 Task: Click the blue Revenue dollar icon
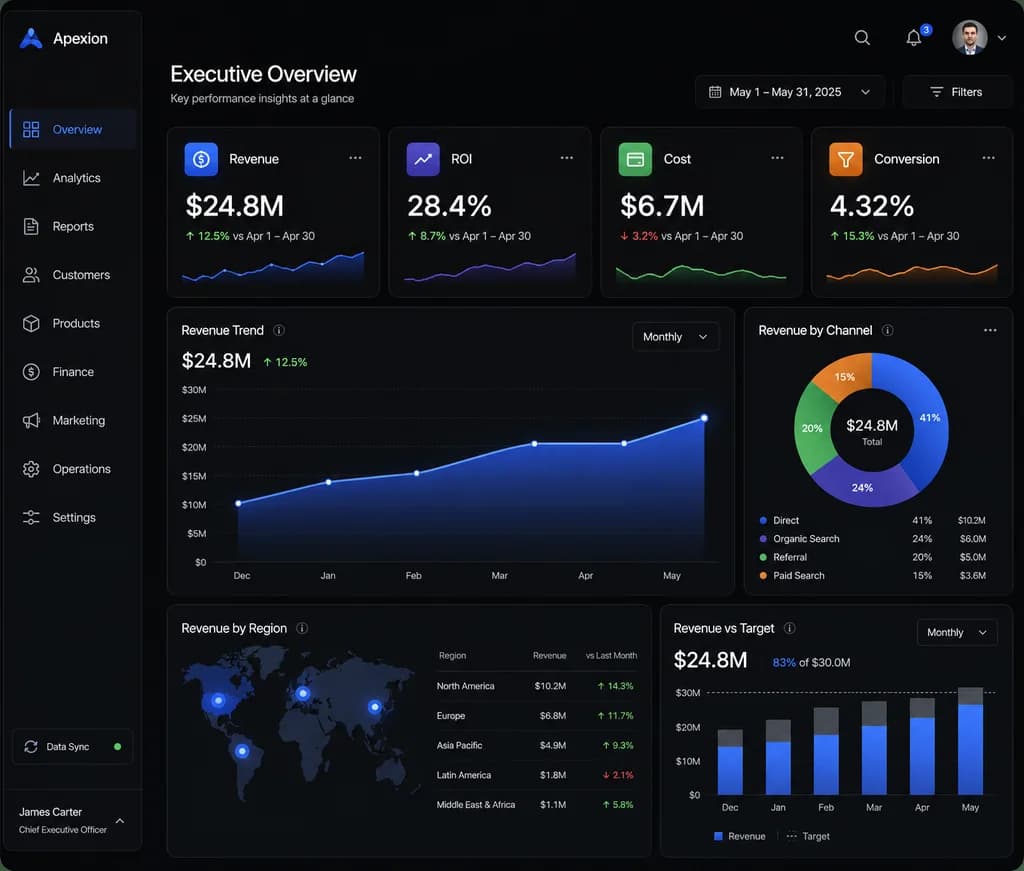click(x=201, y=159)
